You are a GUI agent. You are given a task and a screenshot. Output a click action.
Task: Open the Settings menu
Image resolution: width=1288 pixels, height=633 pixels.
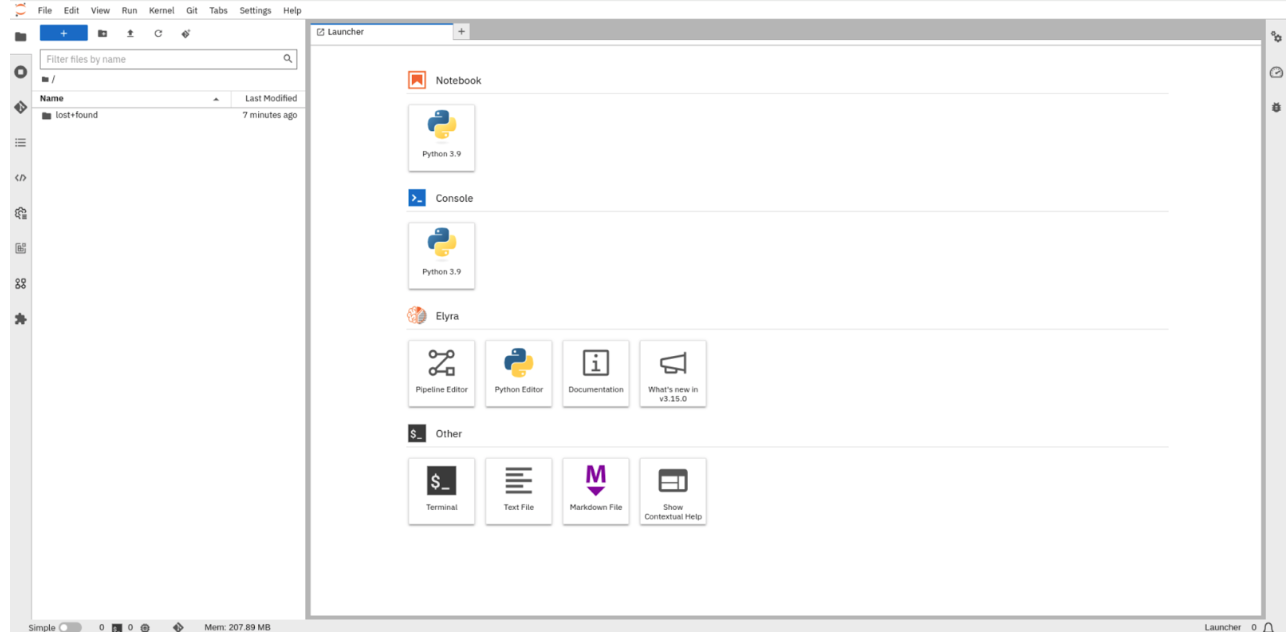pyautogui.click(x=255, y=10)
